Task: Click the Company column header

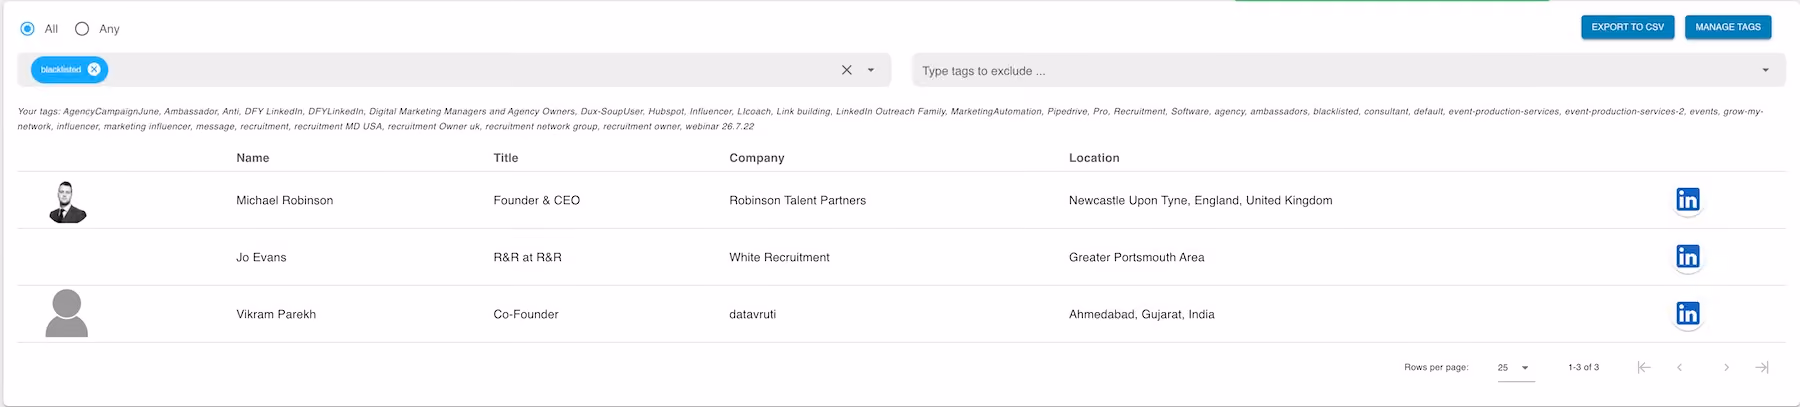Action: (757, 158)
